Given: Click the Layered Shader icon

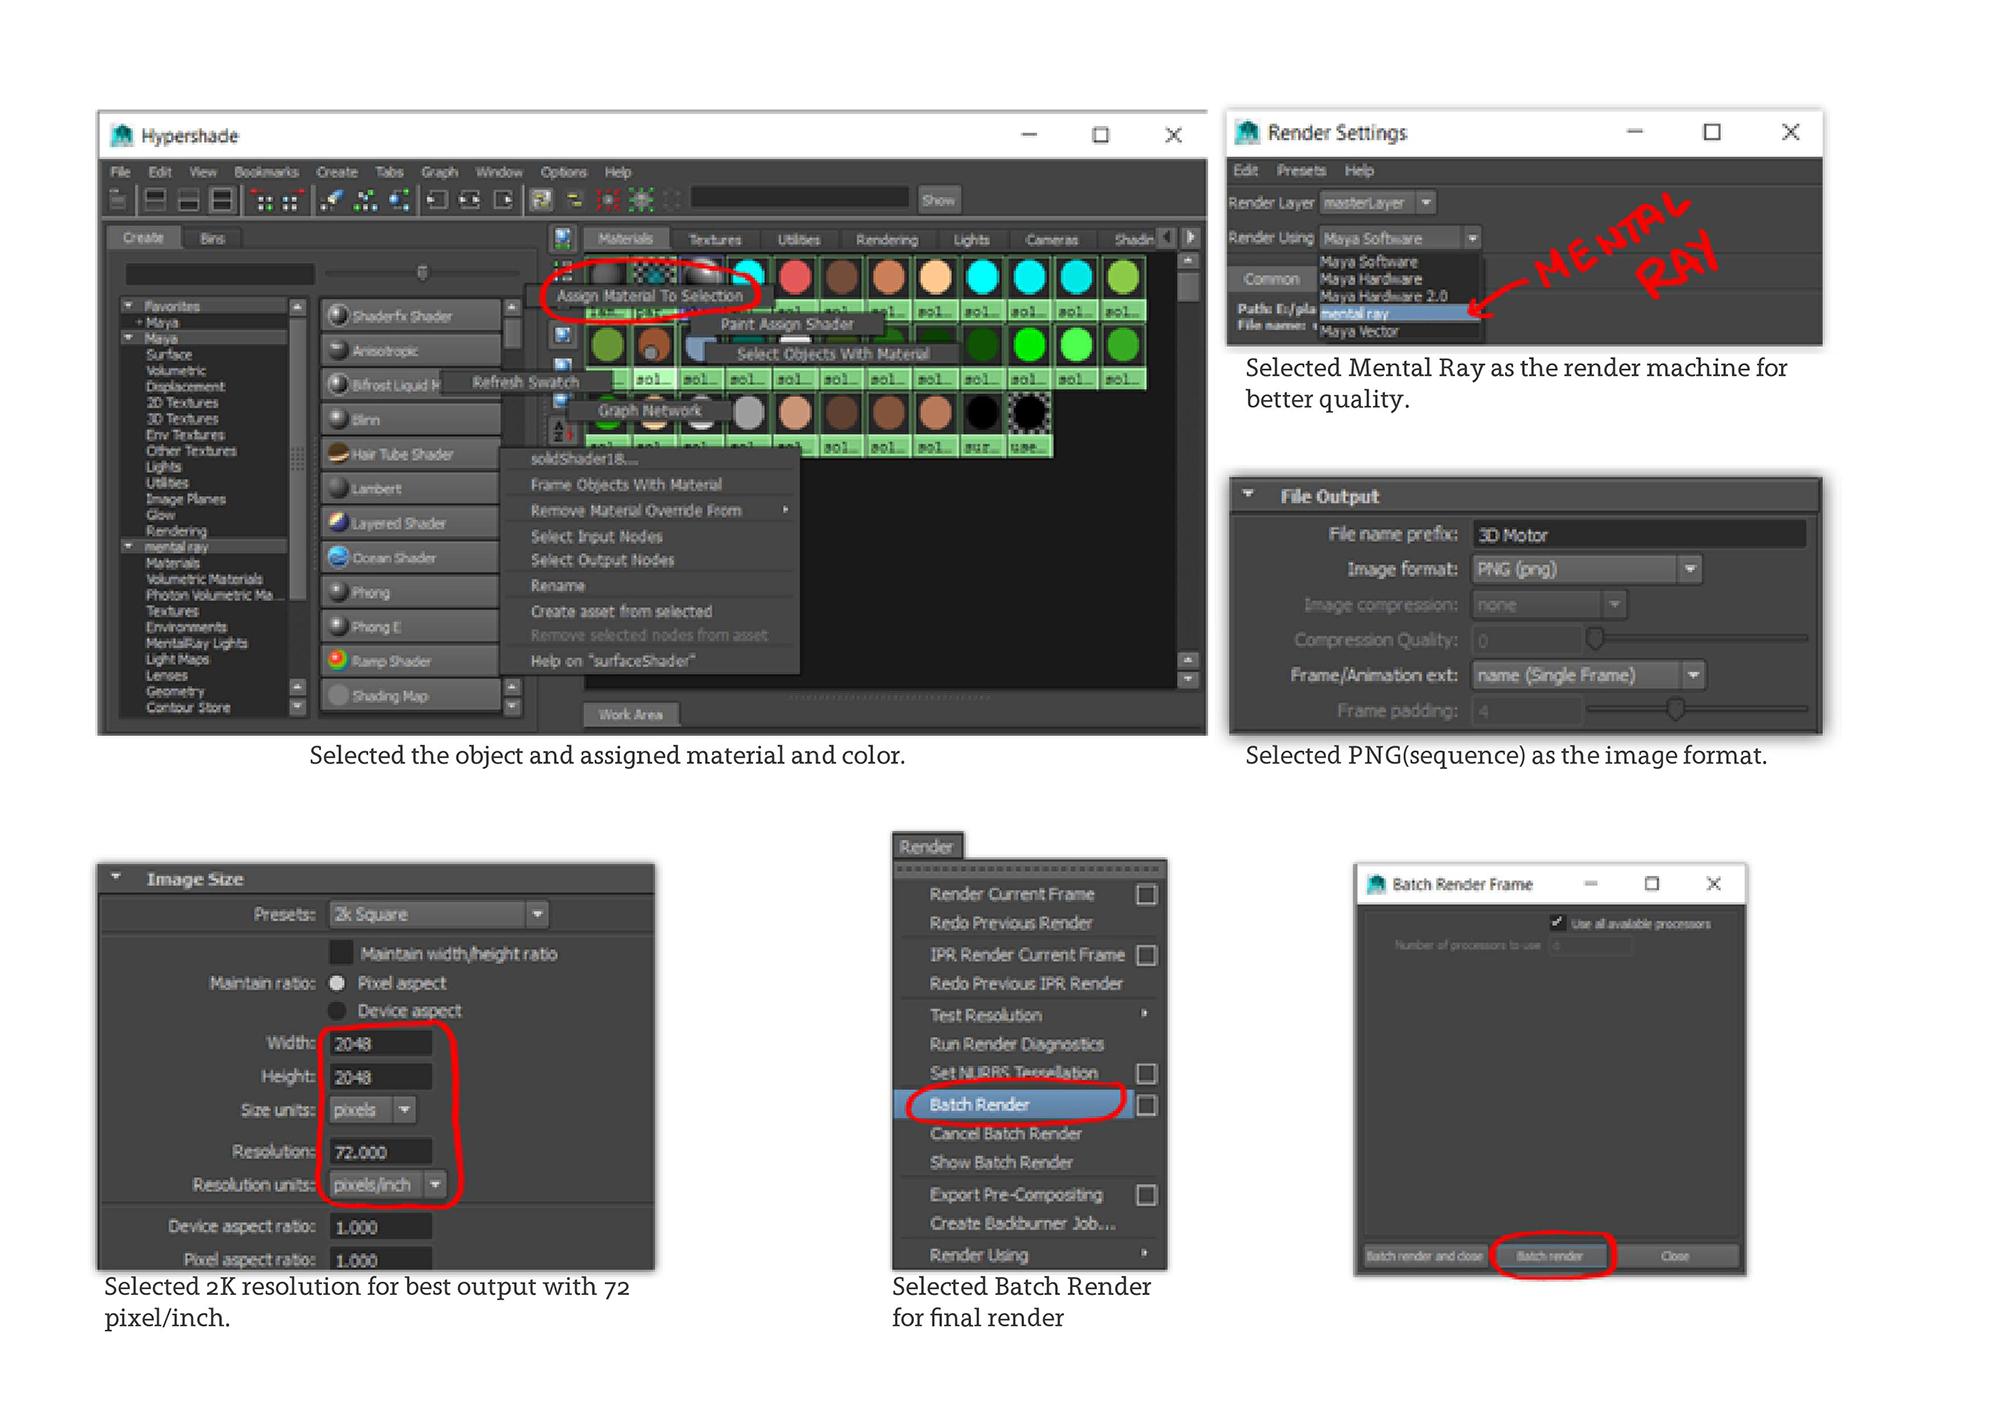Looking at the screenshot, I should point(338,522).
